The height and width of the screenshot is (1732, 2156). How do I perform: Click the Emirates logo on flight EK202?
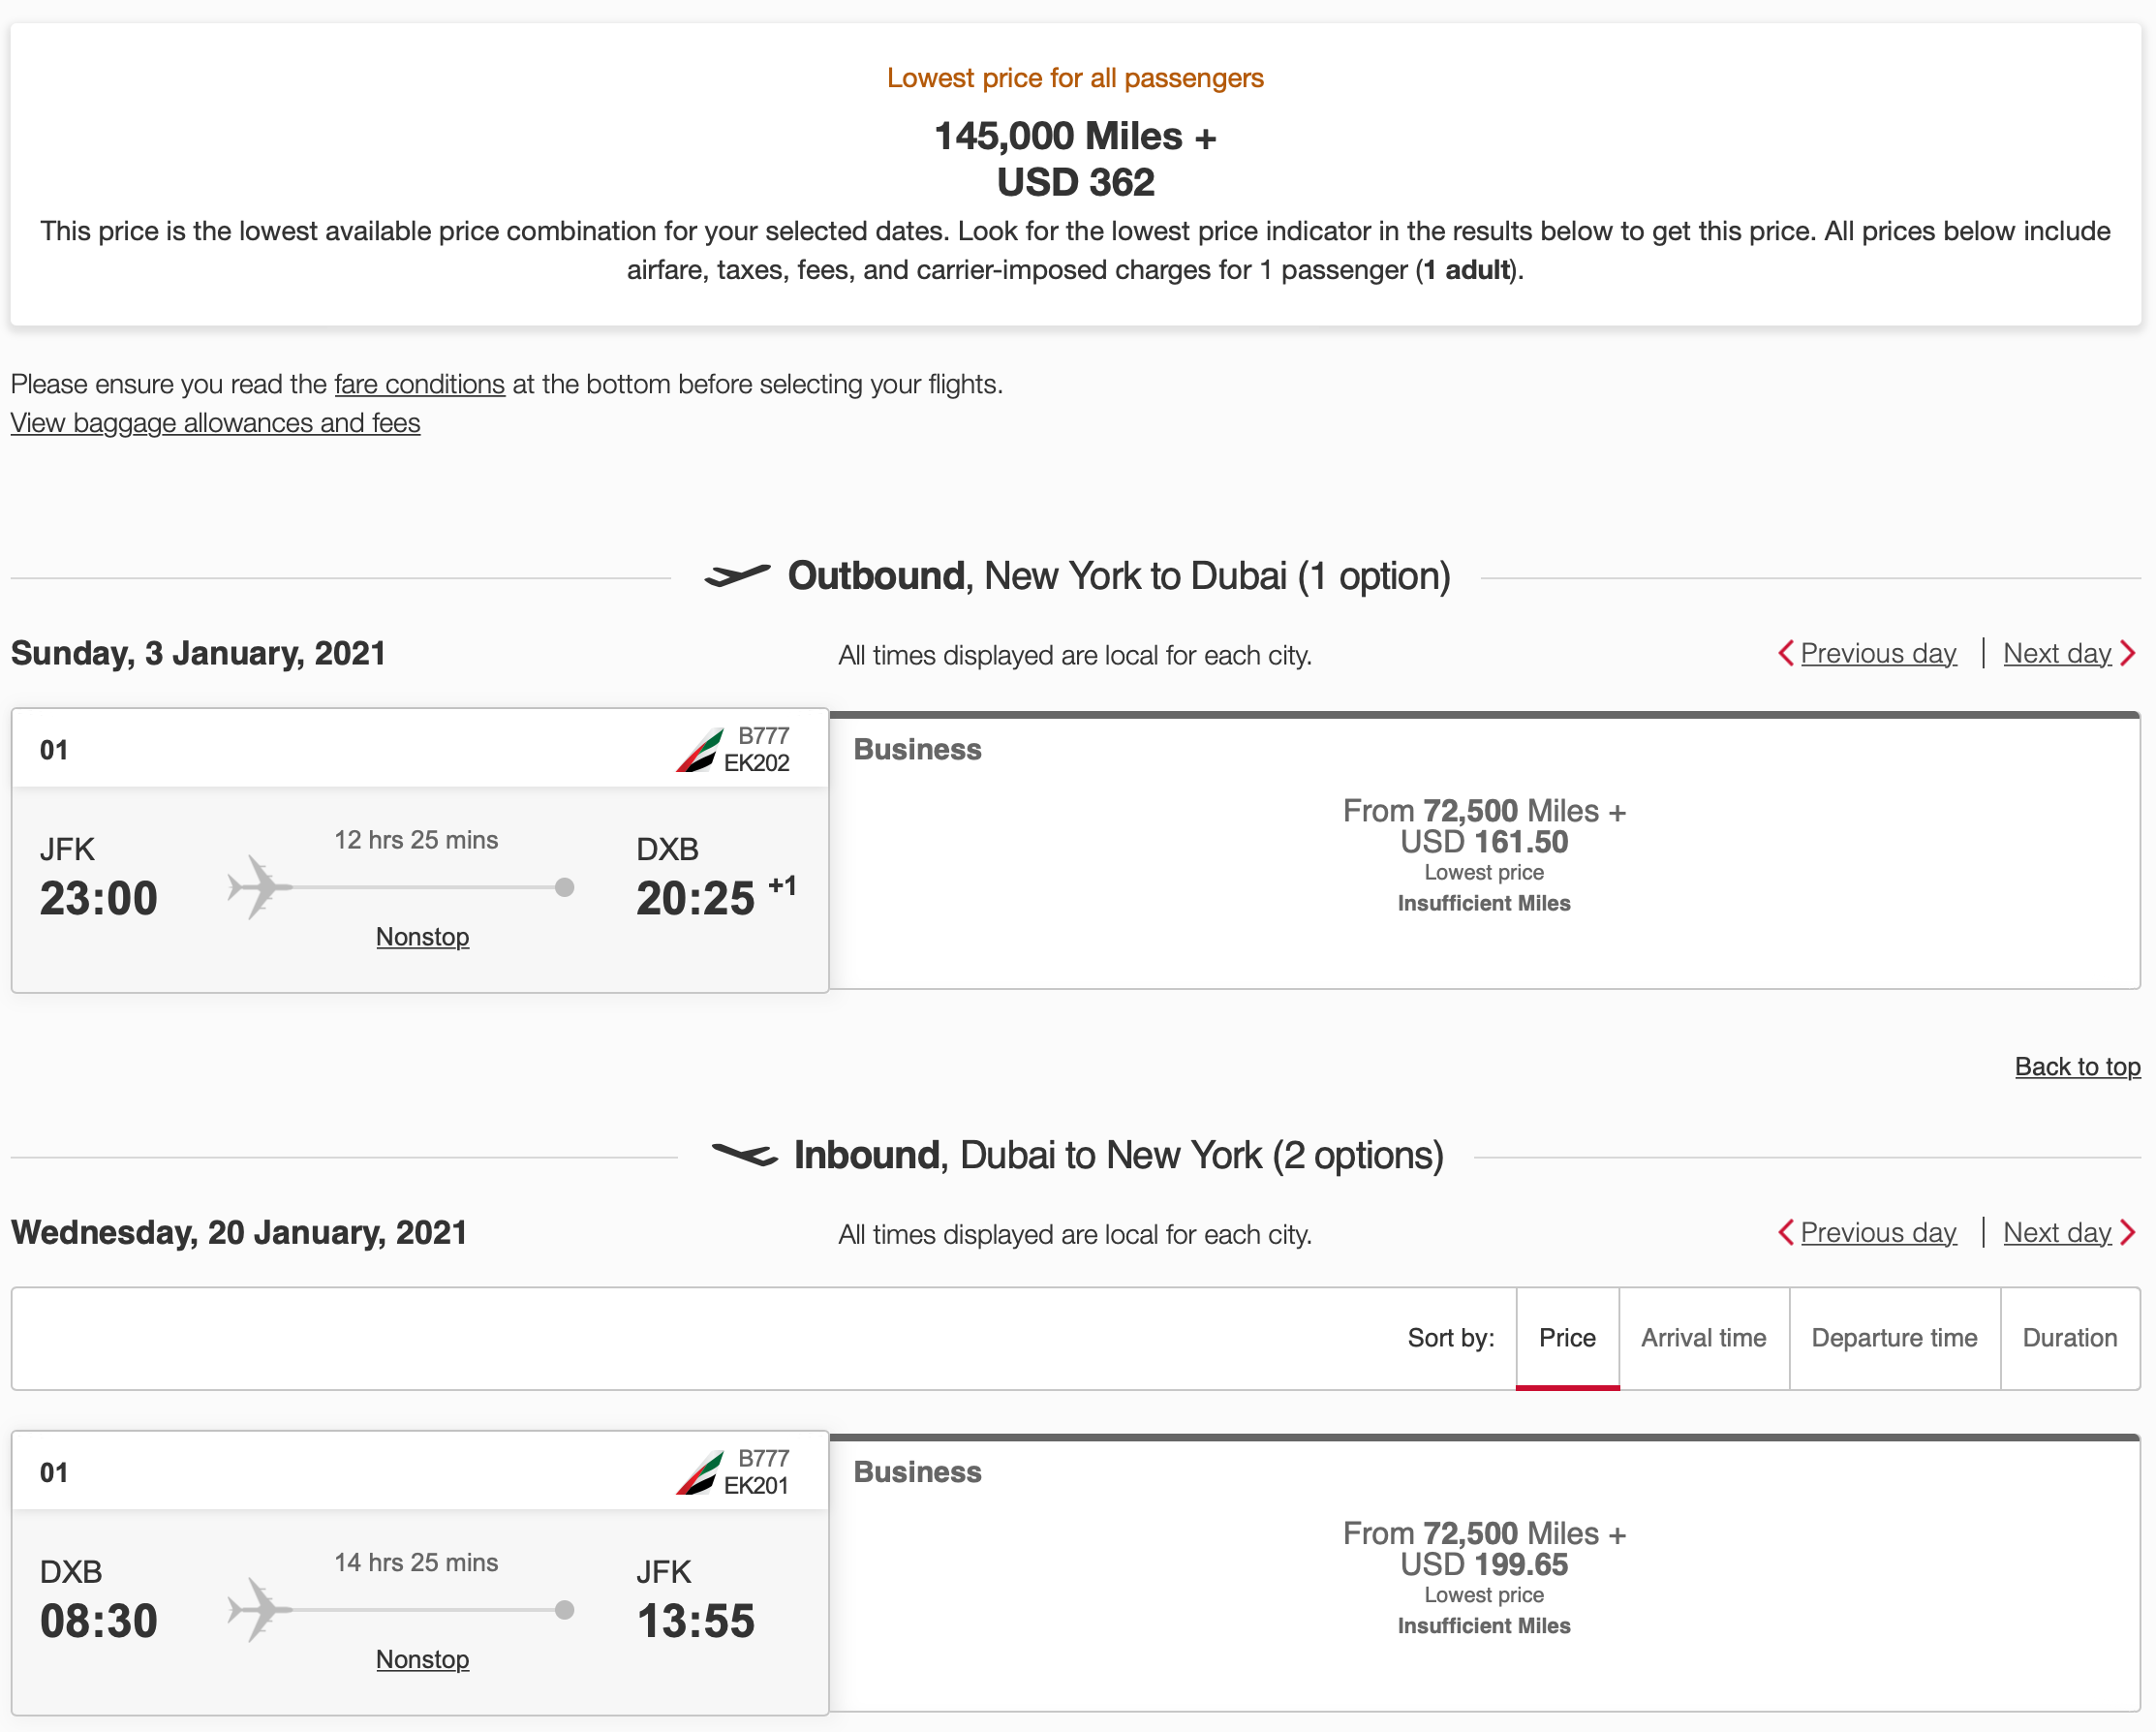pyautogui.click(x=700, y=748)
